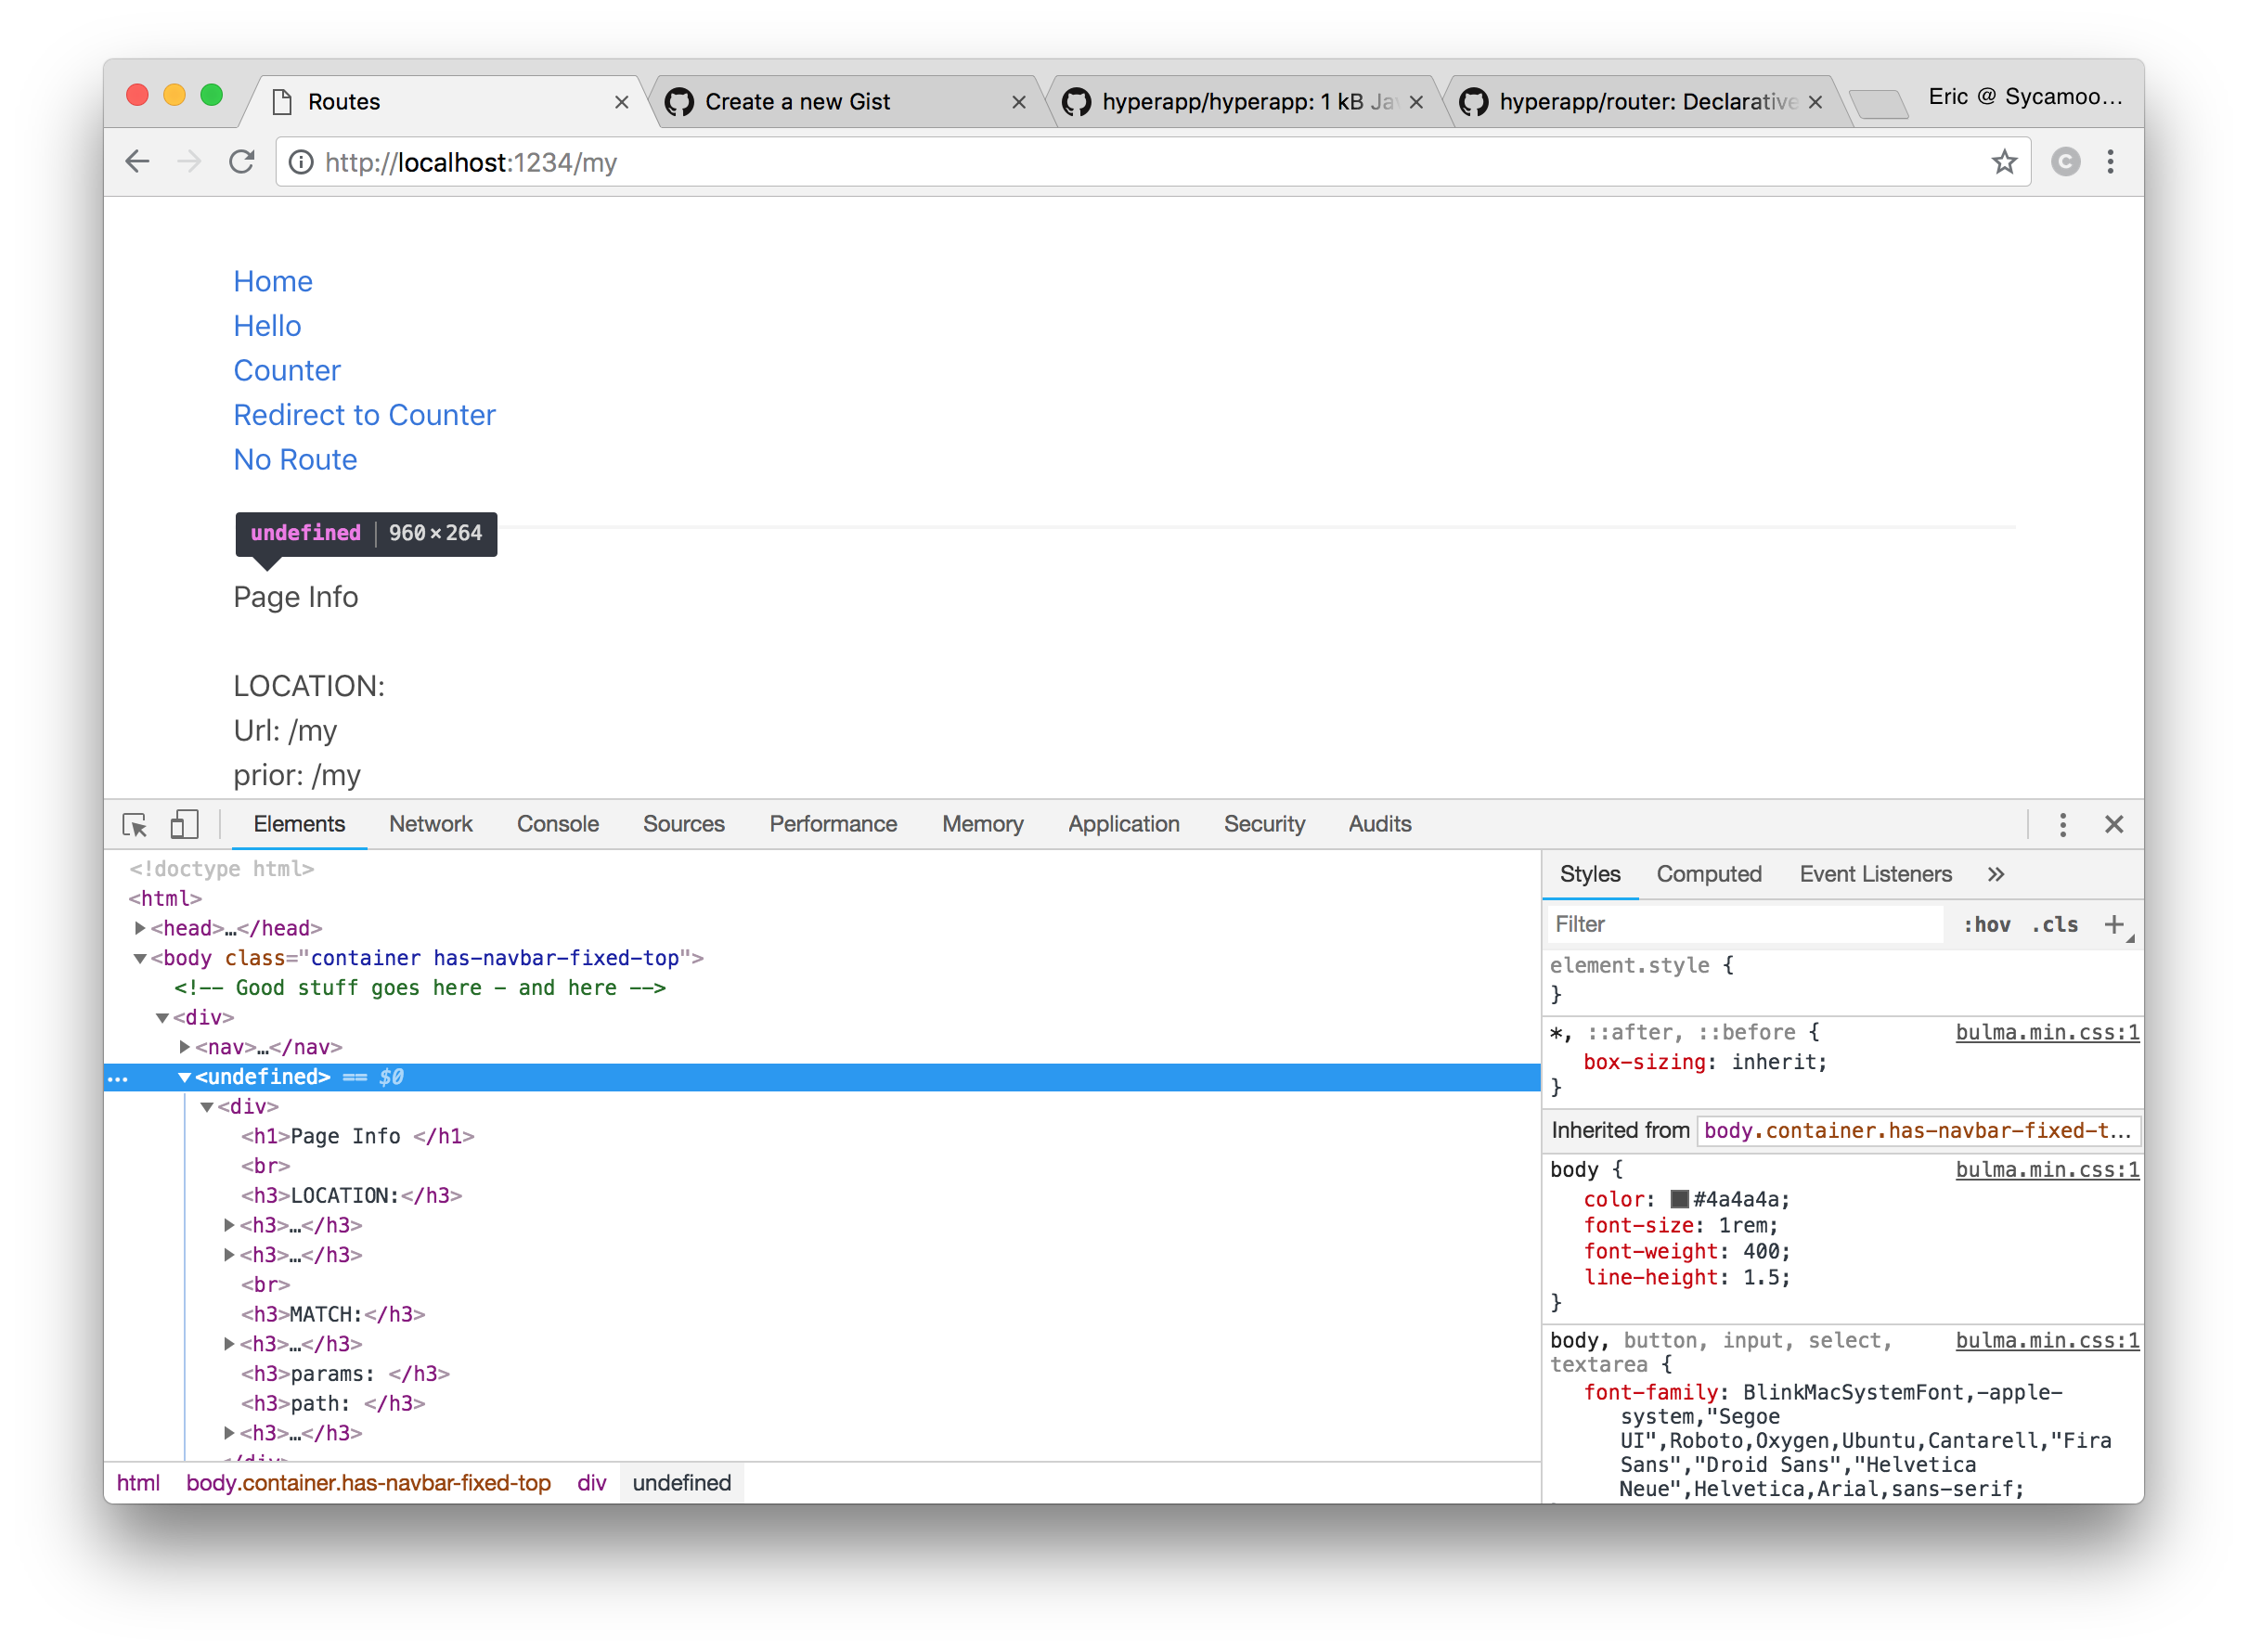
Task: Collapse the undefined element node
Action: (185, 1077)
